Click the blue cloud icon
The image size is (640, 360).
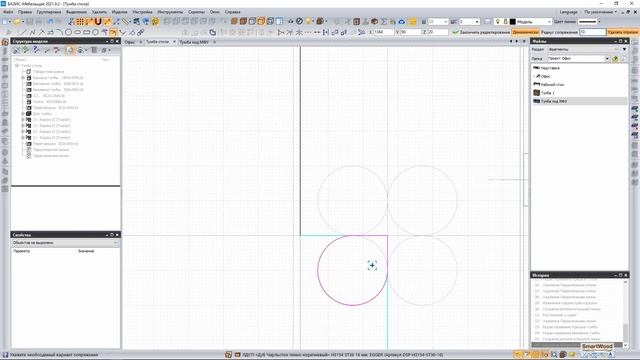pyautogui.click(x=402, y=21)
